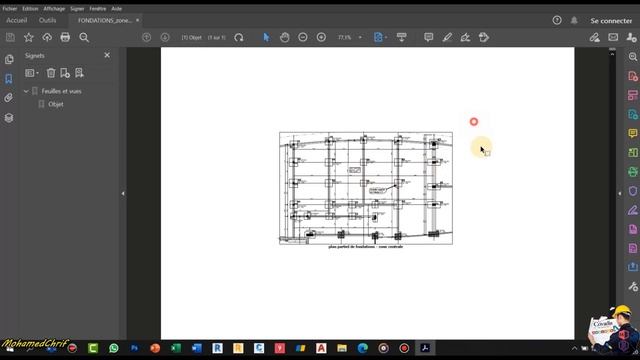Select the highlighter pen tool

click(x=447, y=38)
